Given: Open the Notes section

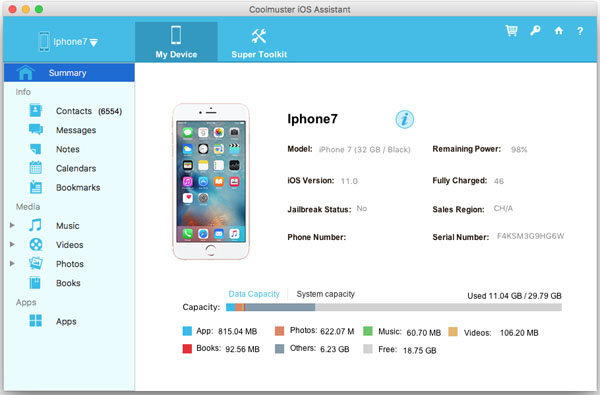Looking at the screenshot, I should pyautogui.click(x=69, y=149).
